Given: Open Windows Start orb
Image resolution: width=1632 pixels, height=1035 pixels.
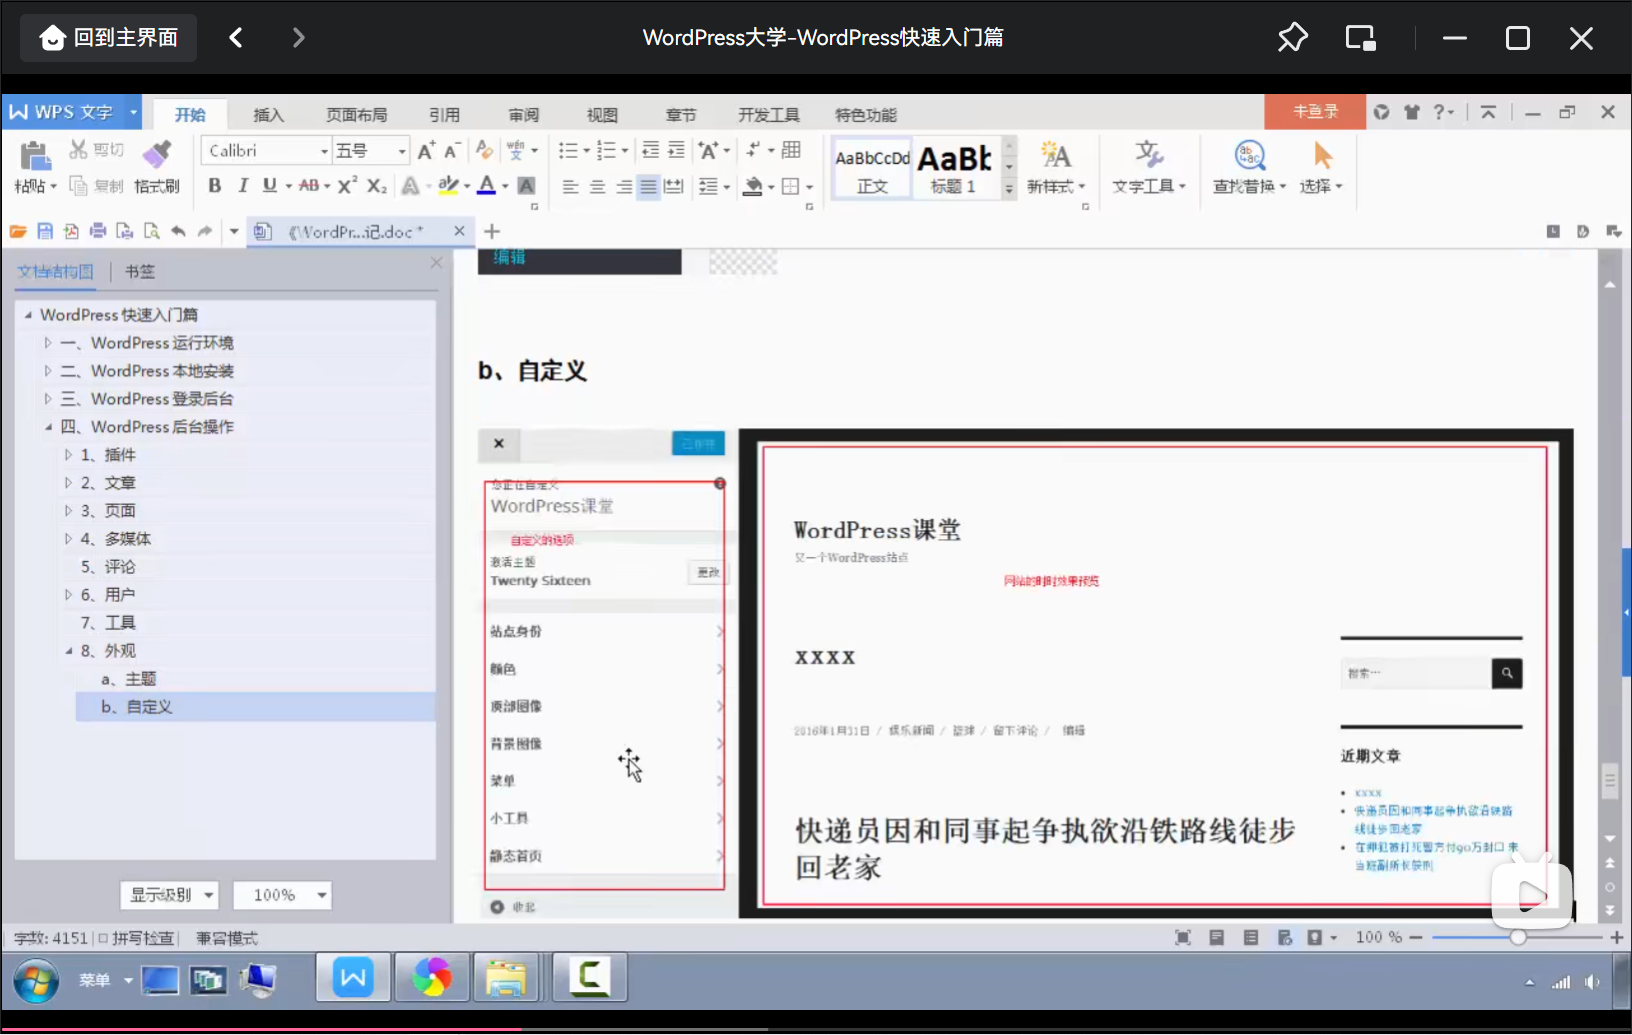Looking at the screenshot, I should coord(36,981).
